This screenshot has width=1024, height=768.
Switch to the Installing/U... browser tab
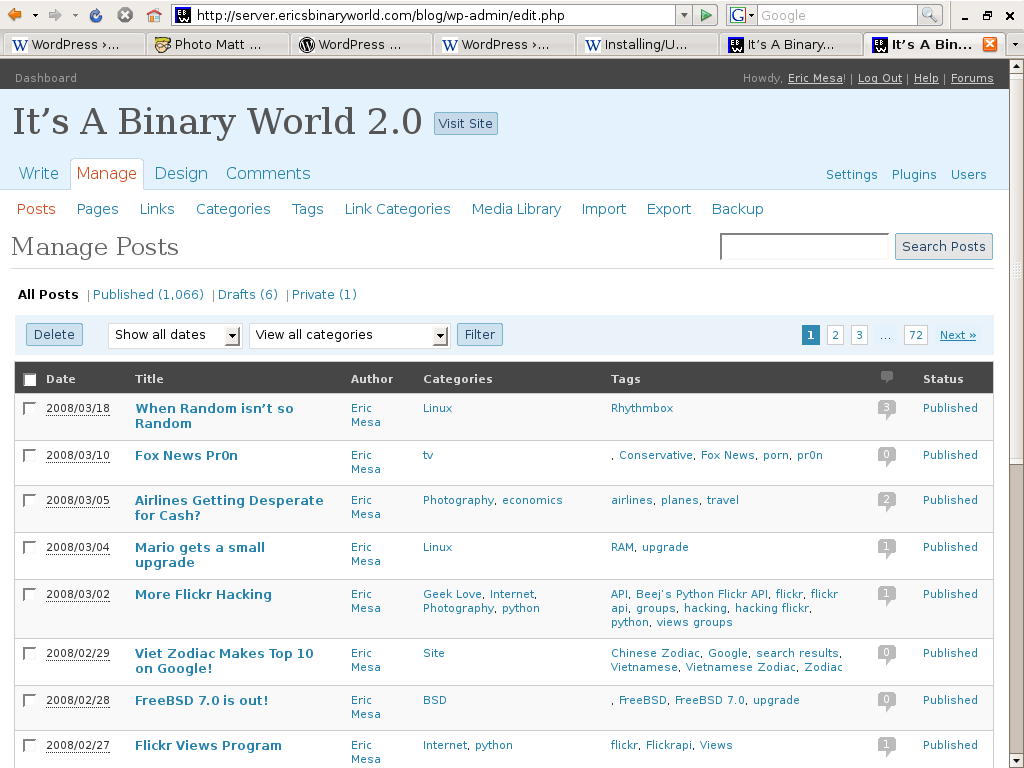coord(647,44)
